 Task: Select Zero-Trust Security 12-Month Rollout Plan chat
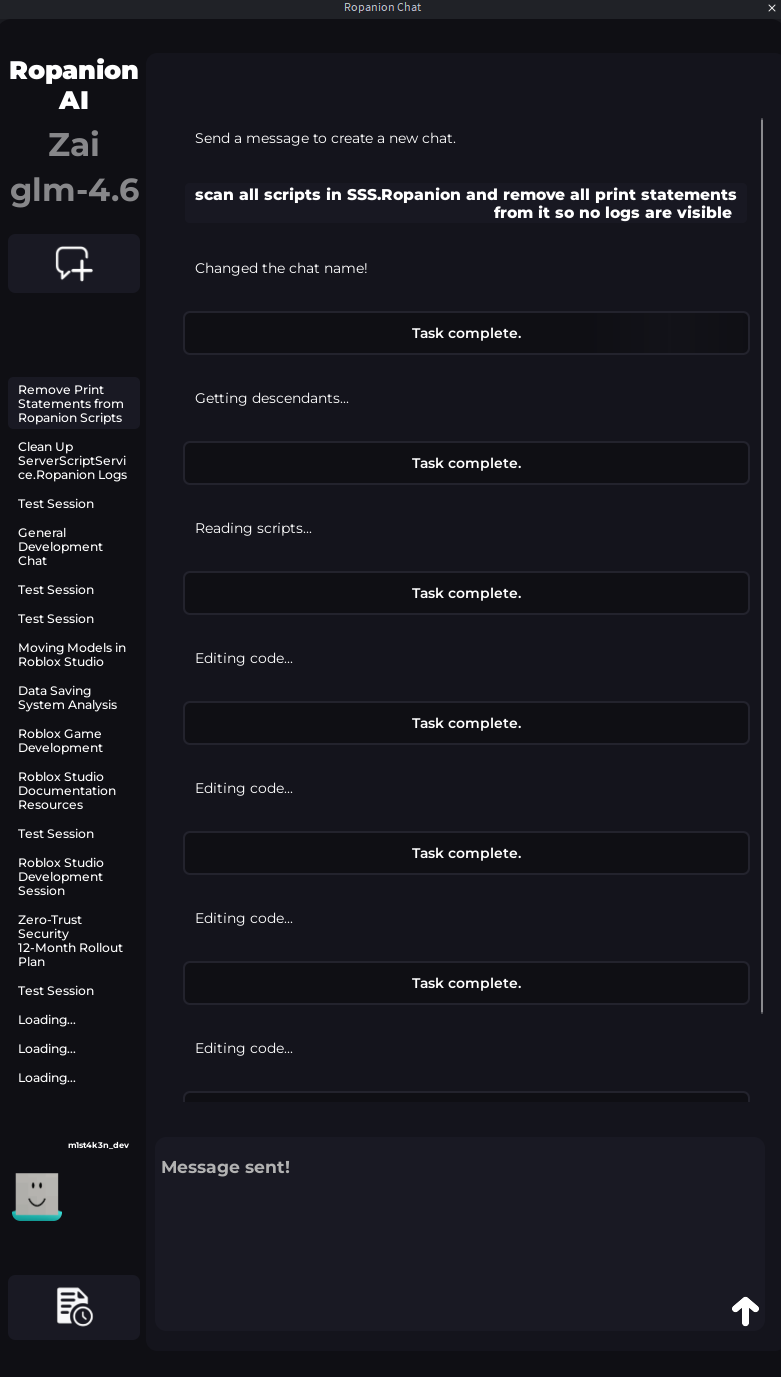(74, 941)
